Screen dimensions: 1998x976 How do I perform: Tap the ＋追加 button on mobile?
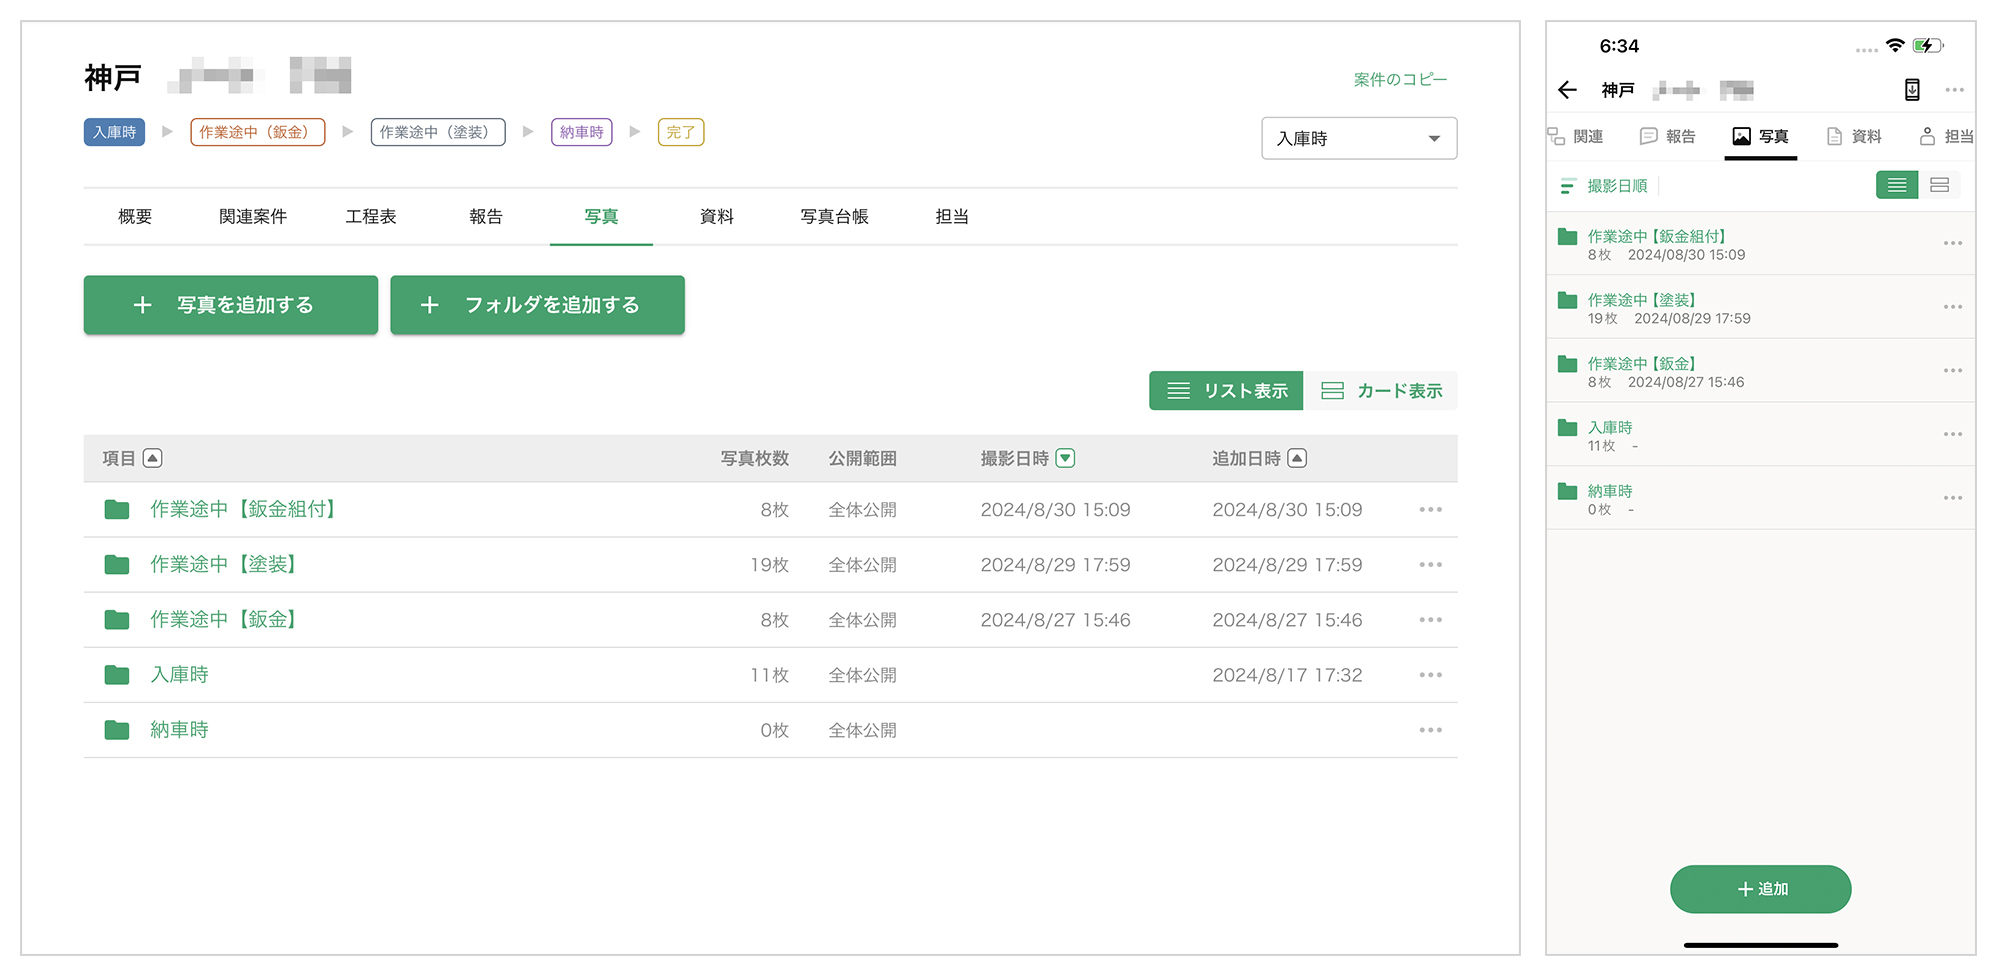click(x=1760, y=889)
